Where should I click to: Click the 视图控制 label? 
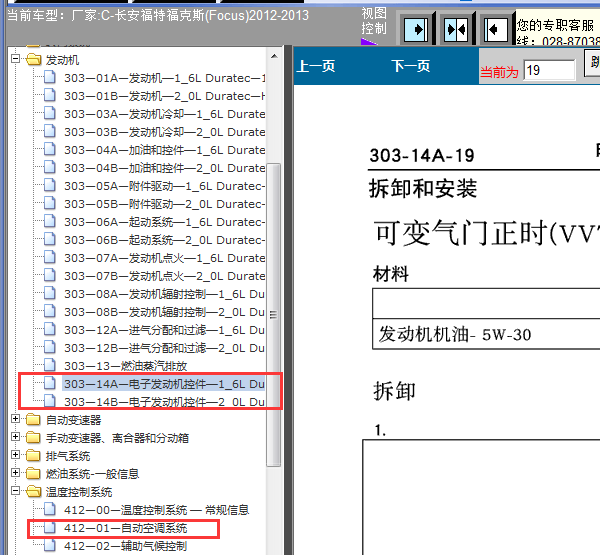pos(374,21)
